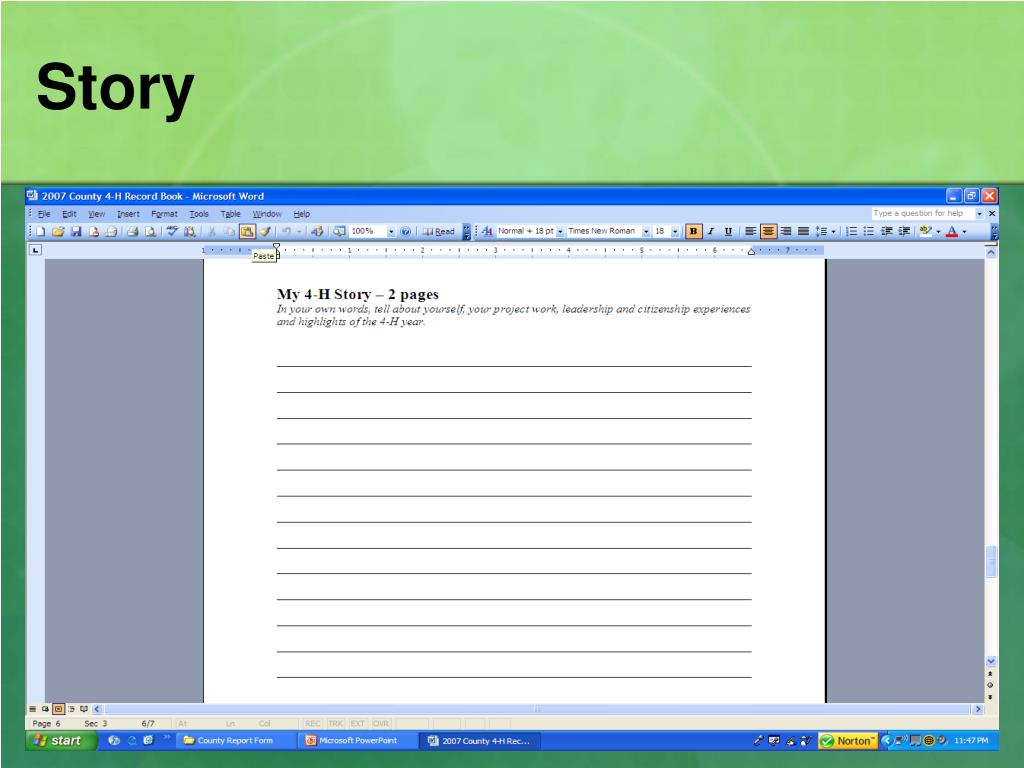This screenshot has height=768, width=1024.
Task: Open the font color dropdown arrow
Action: click(x=964, y=231)
